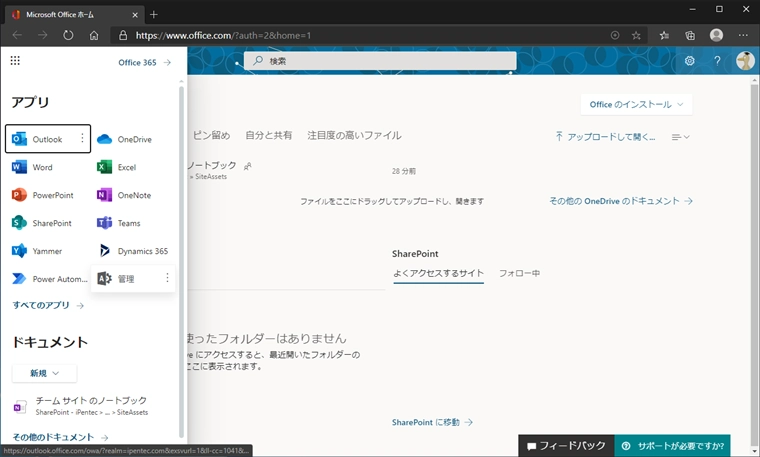The height and width of the screenshot is (457, 760).
Task: Expand the 新規 document dropdown
Action: tap(45, 373)
